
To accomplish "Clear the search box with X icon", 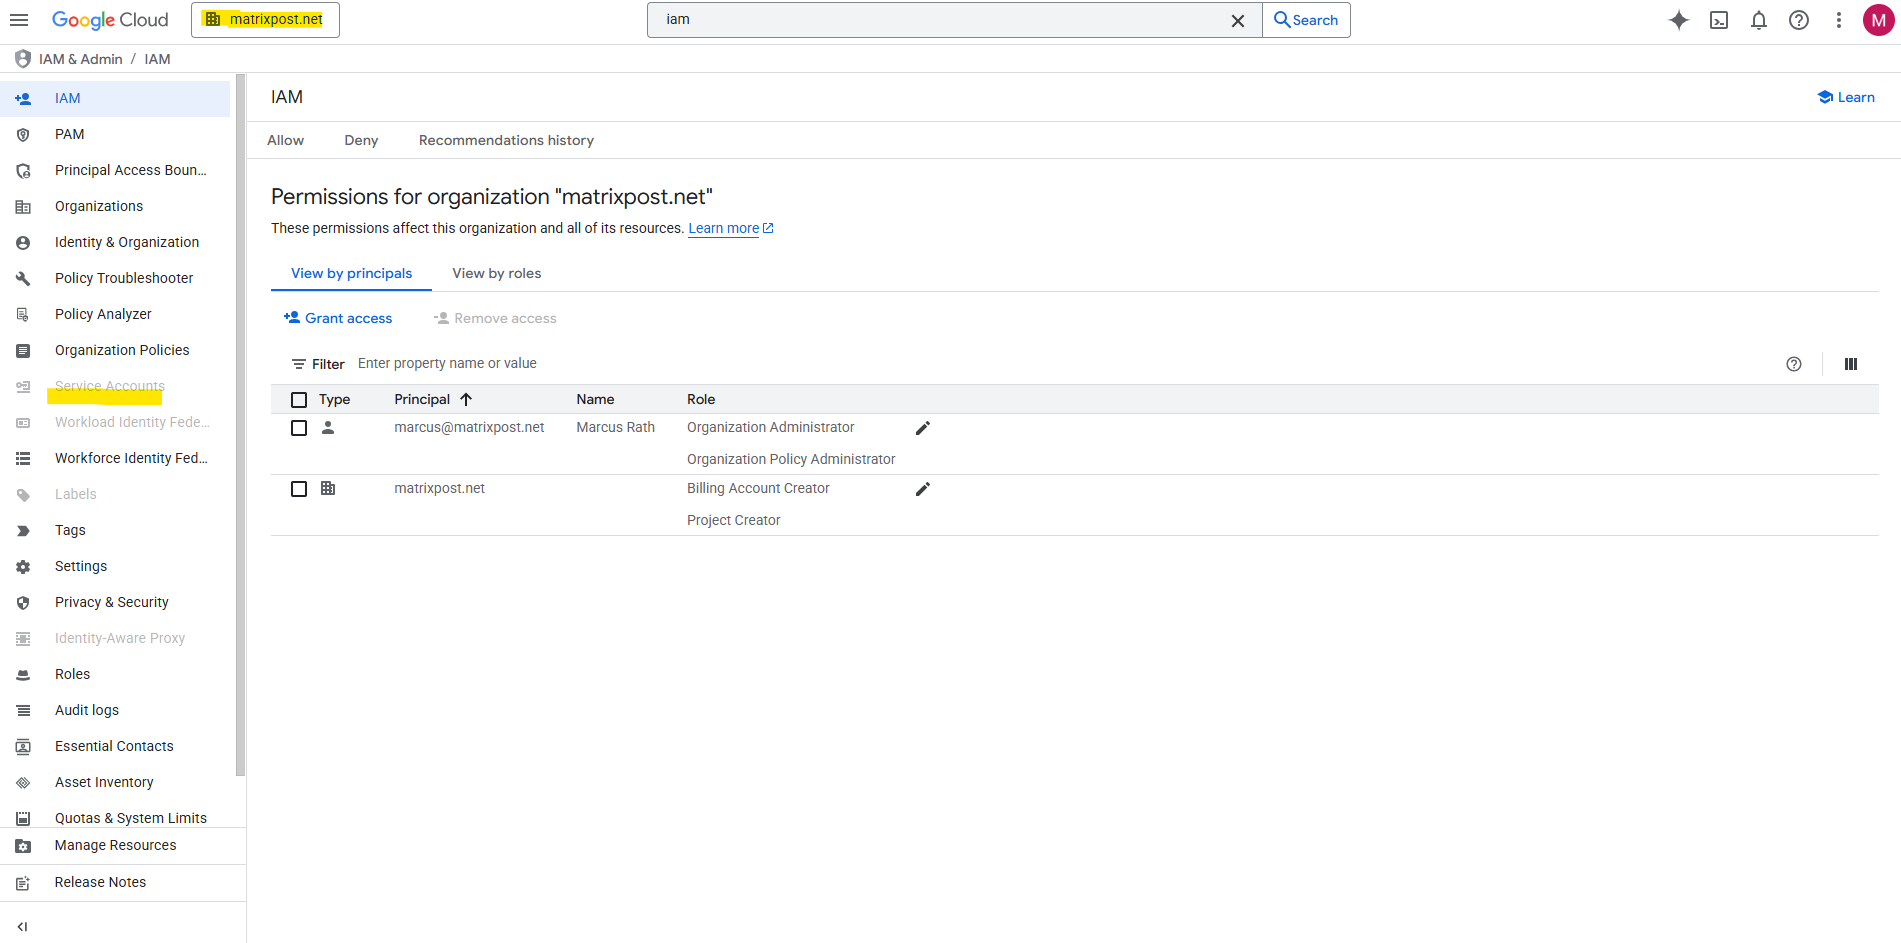I will (x=1237, y=20).
